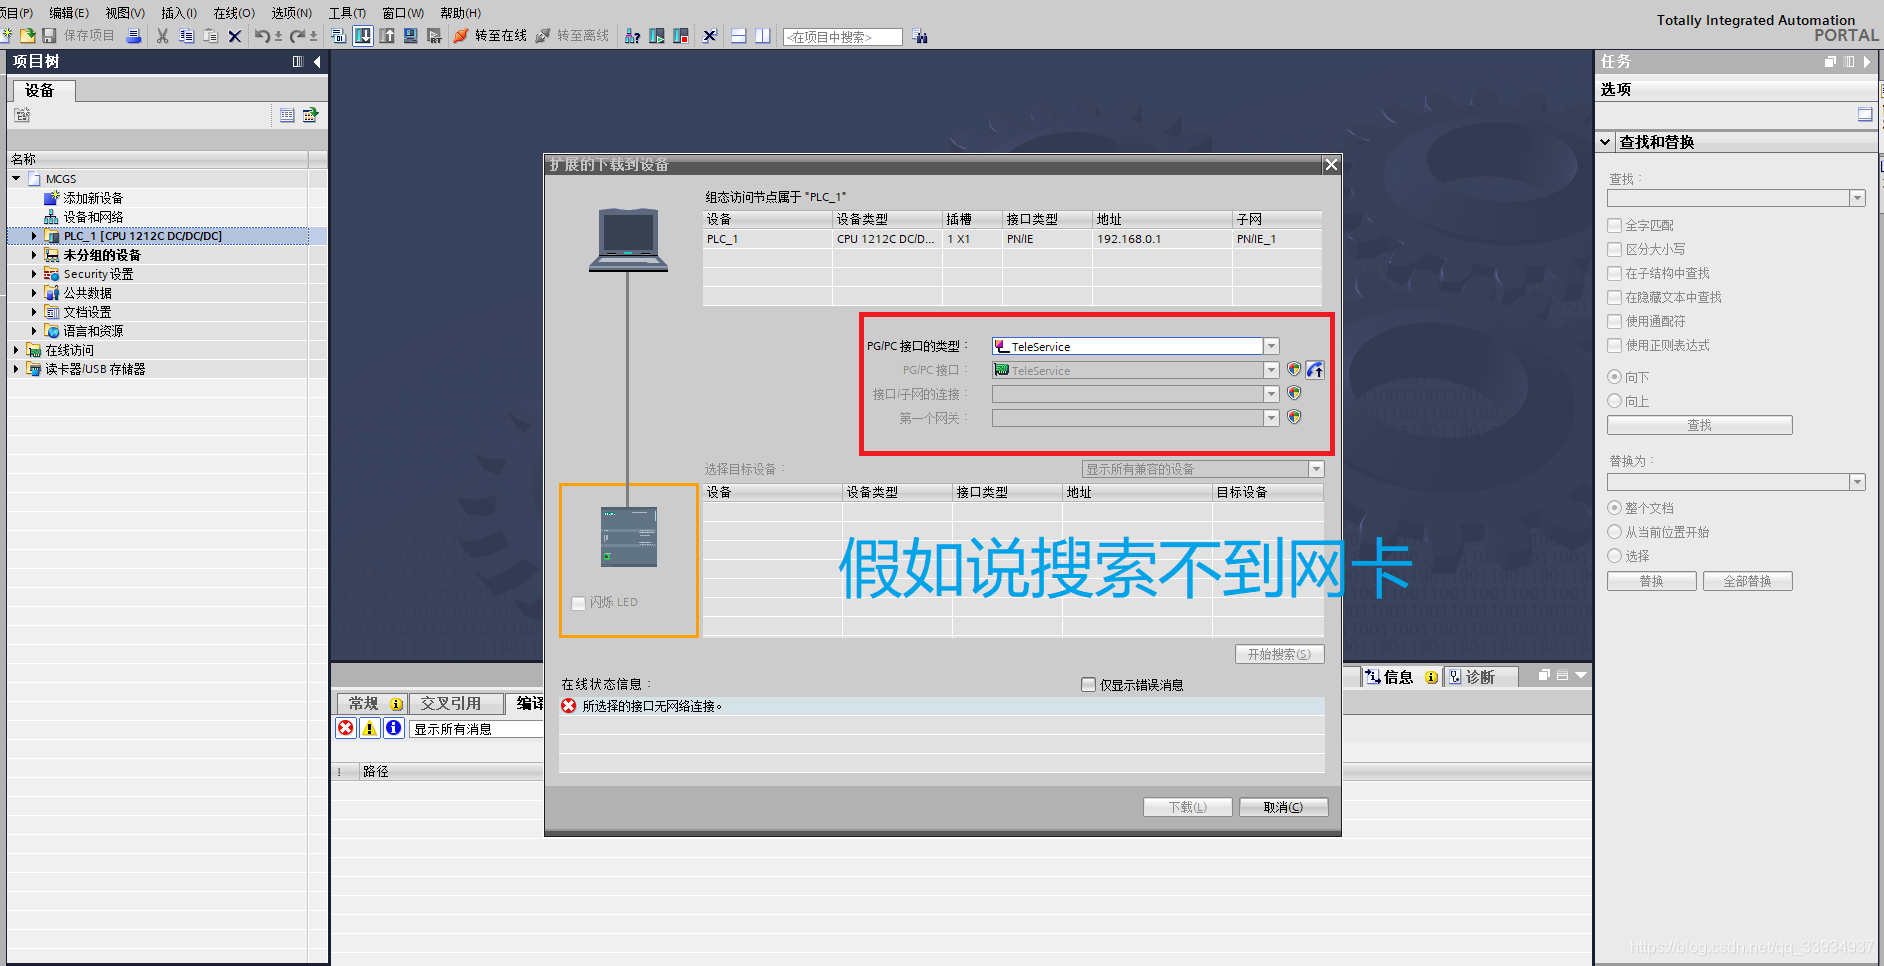Viewport: 1884px width, 966px height.
Task: Check 仅显示错误消息 checkbox
Action: (x=1088, y=685)
